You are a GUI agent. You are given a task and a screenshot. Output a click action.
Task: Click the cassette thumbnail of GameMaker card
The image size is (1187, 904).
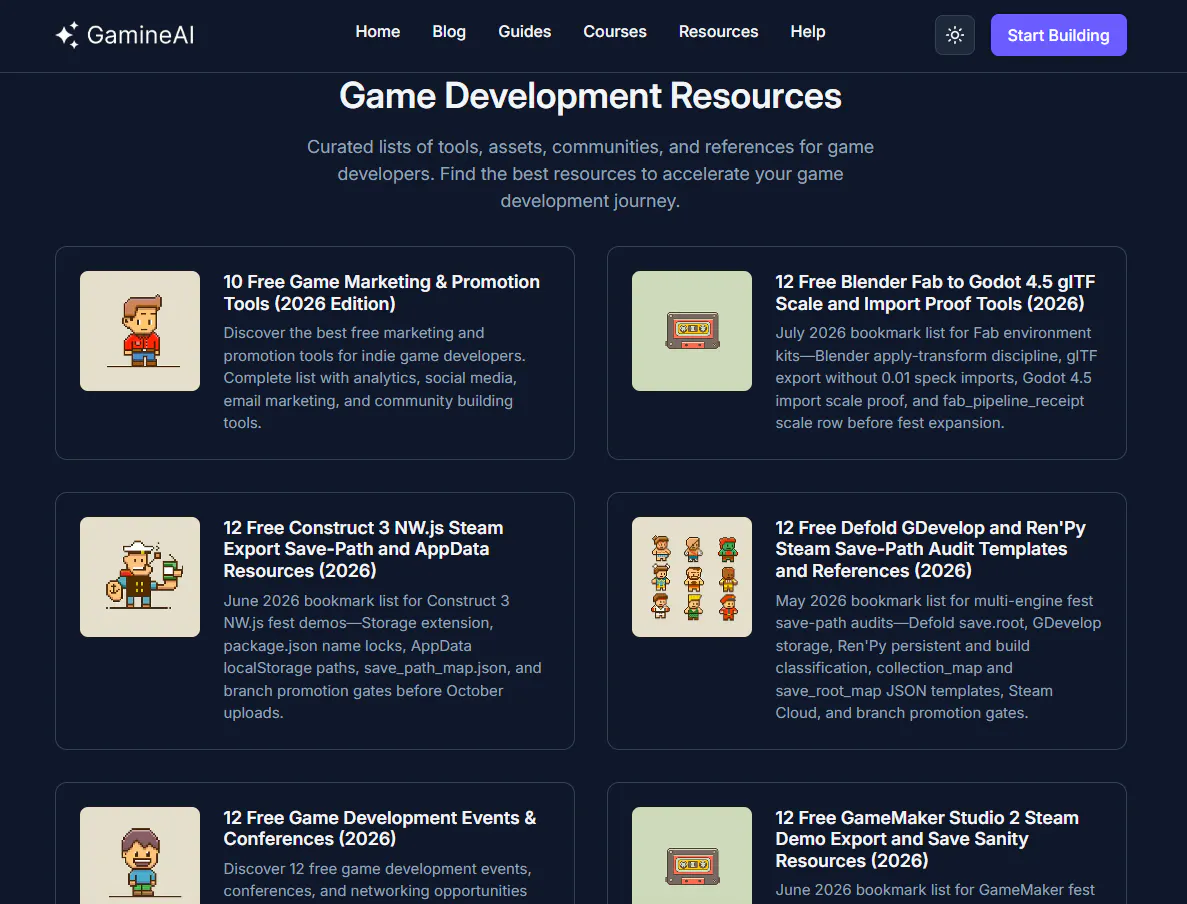[692, 856]
